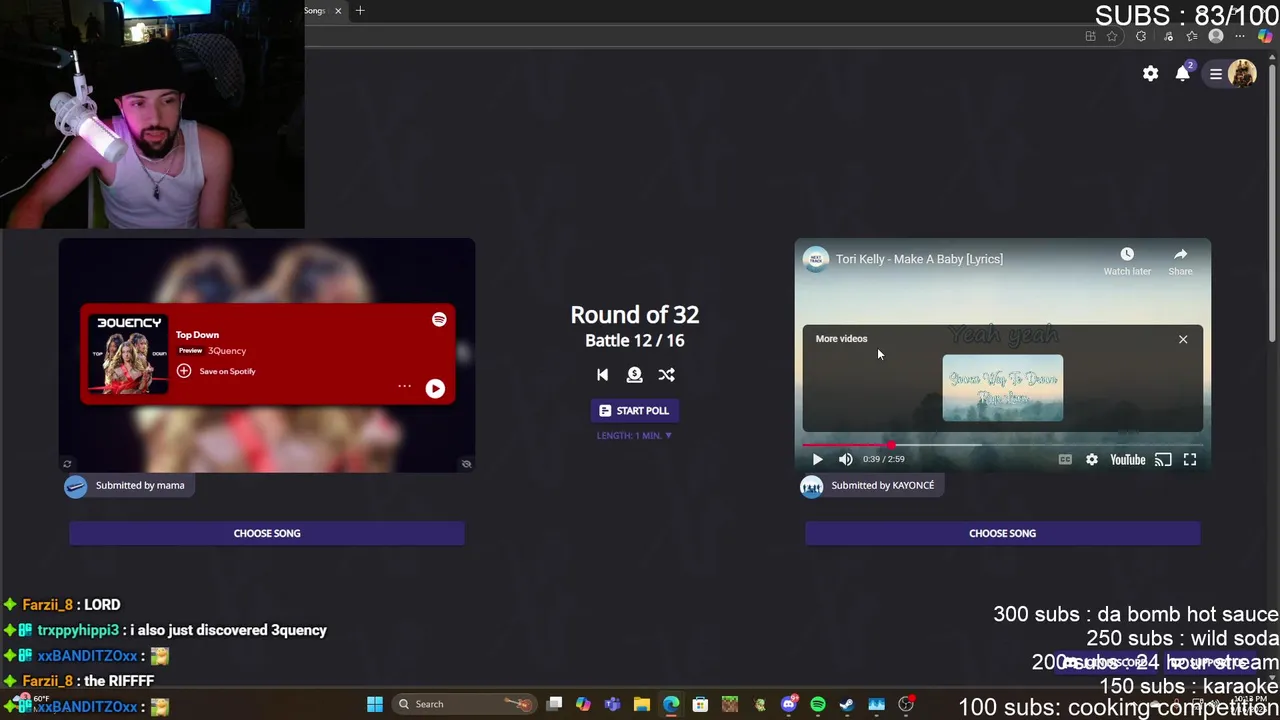Seek on the YouTube progress bar
This screenshot has height=720, width=1280.
coord(1002,445)
